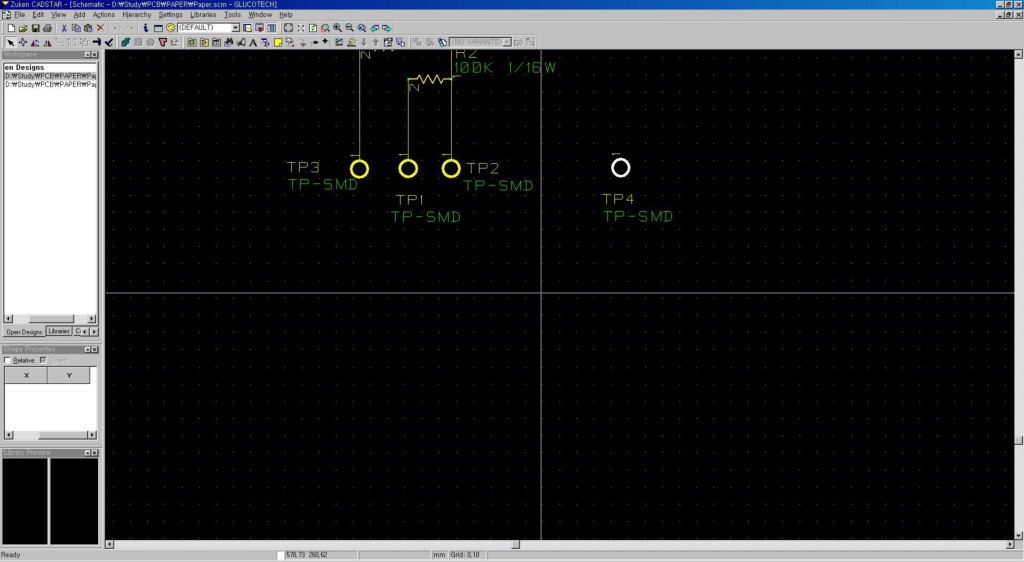The height and width of the screenshot is (562, 1024).
Task: Switch to the Libraries workspace tab
Action: coord(59,332)
